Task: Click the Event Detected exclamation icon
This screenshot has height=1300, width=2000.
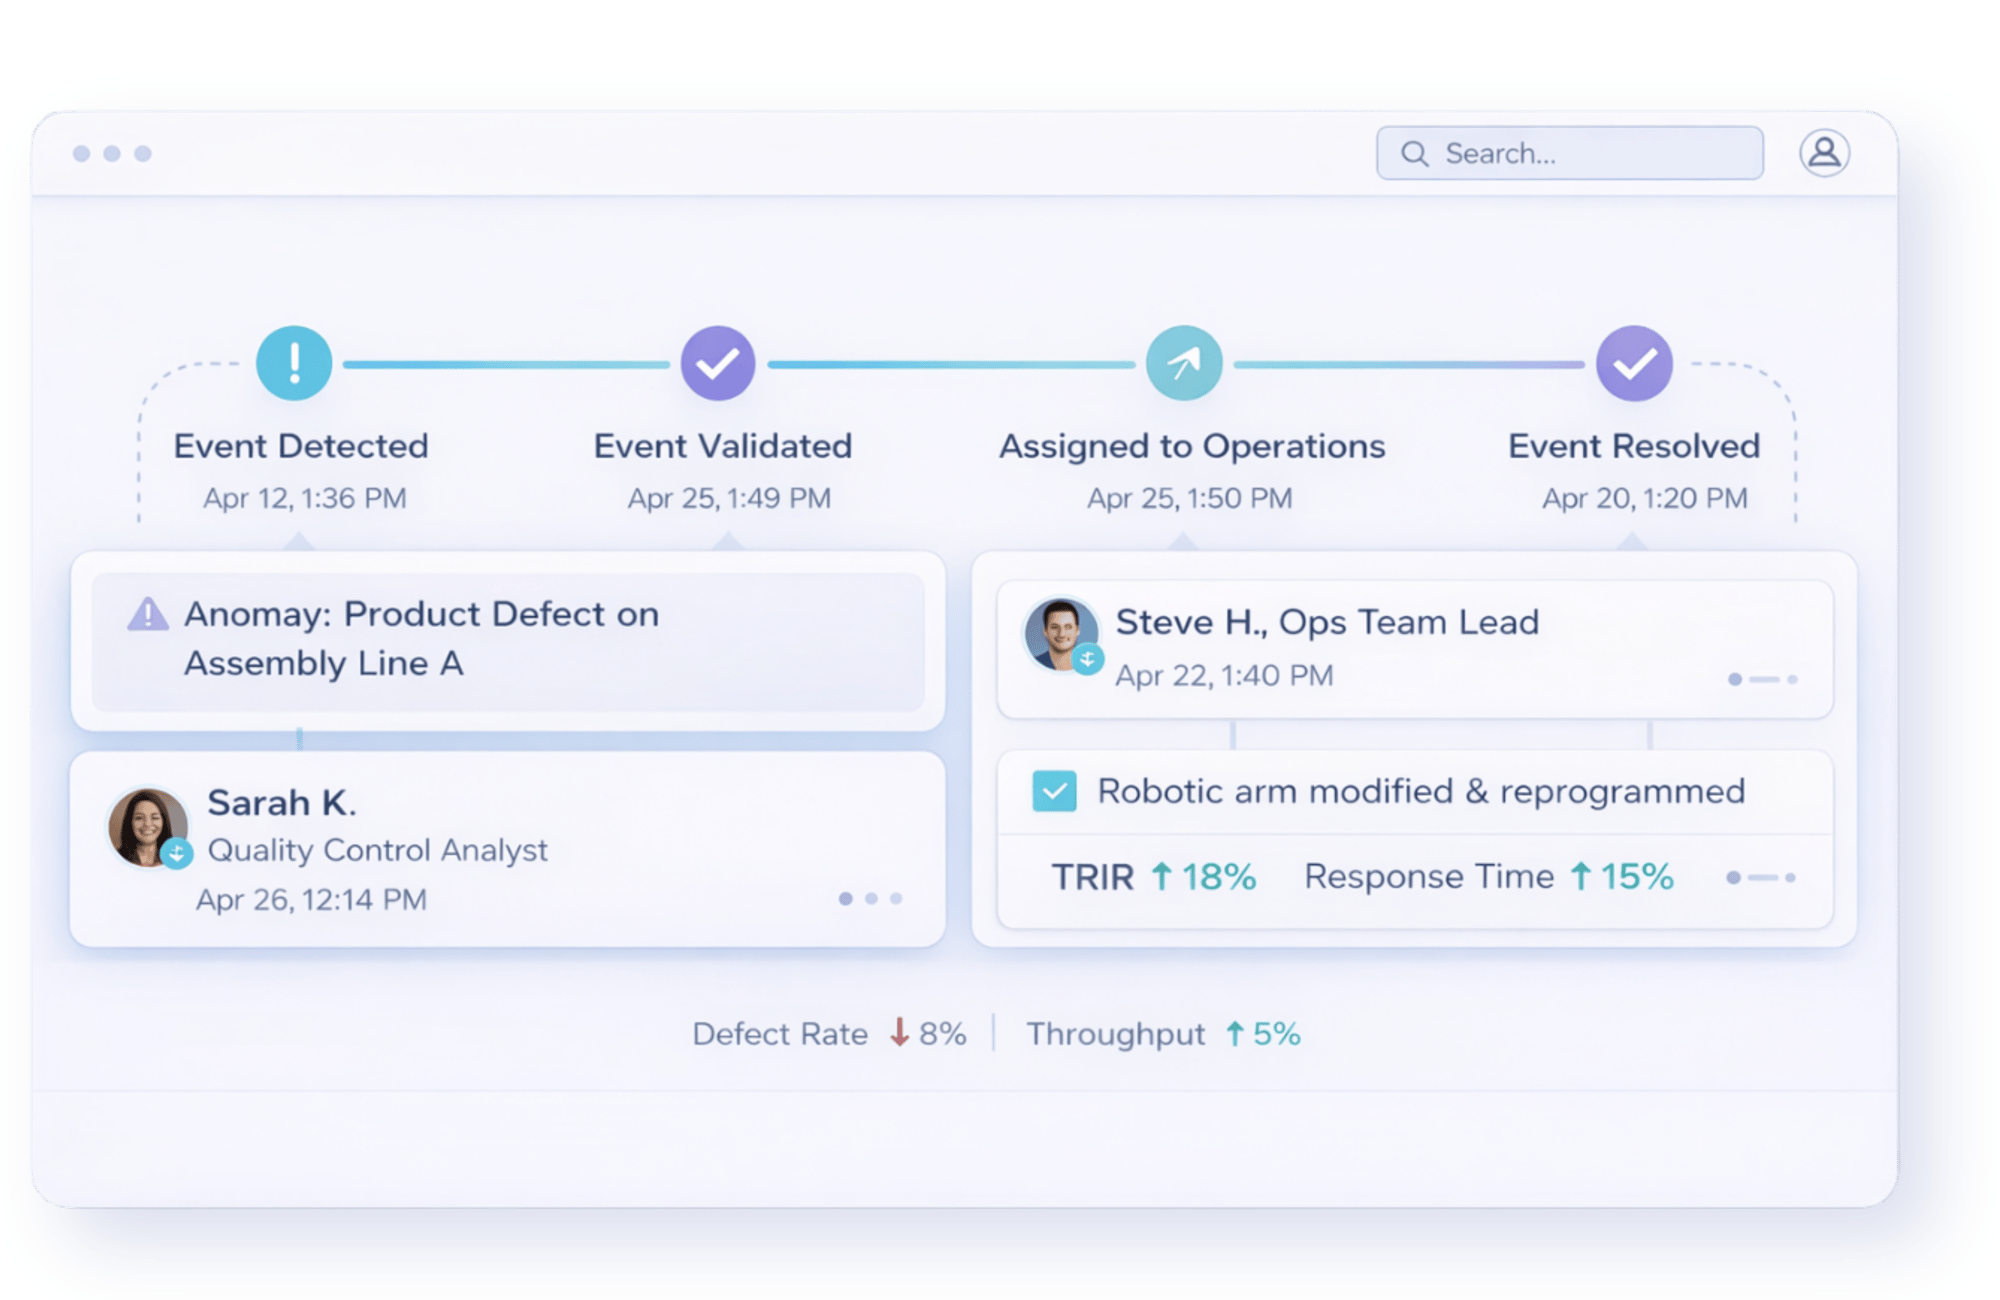Action: pyautogui.click(x=293, y=363)
